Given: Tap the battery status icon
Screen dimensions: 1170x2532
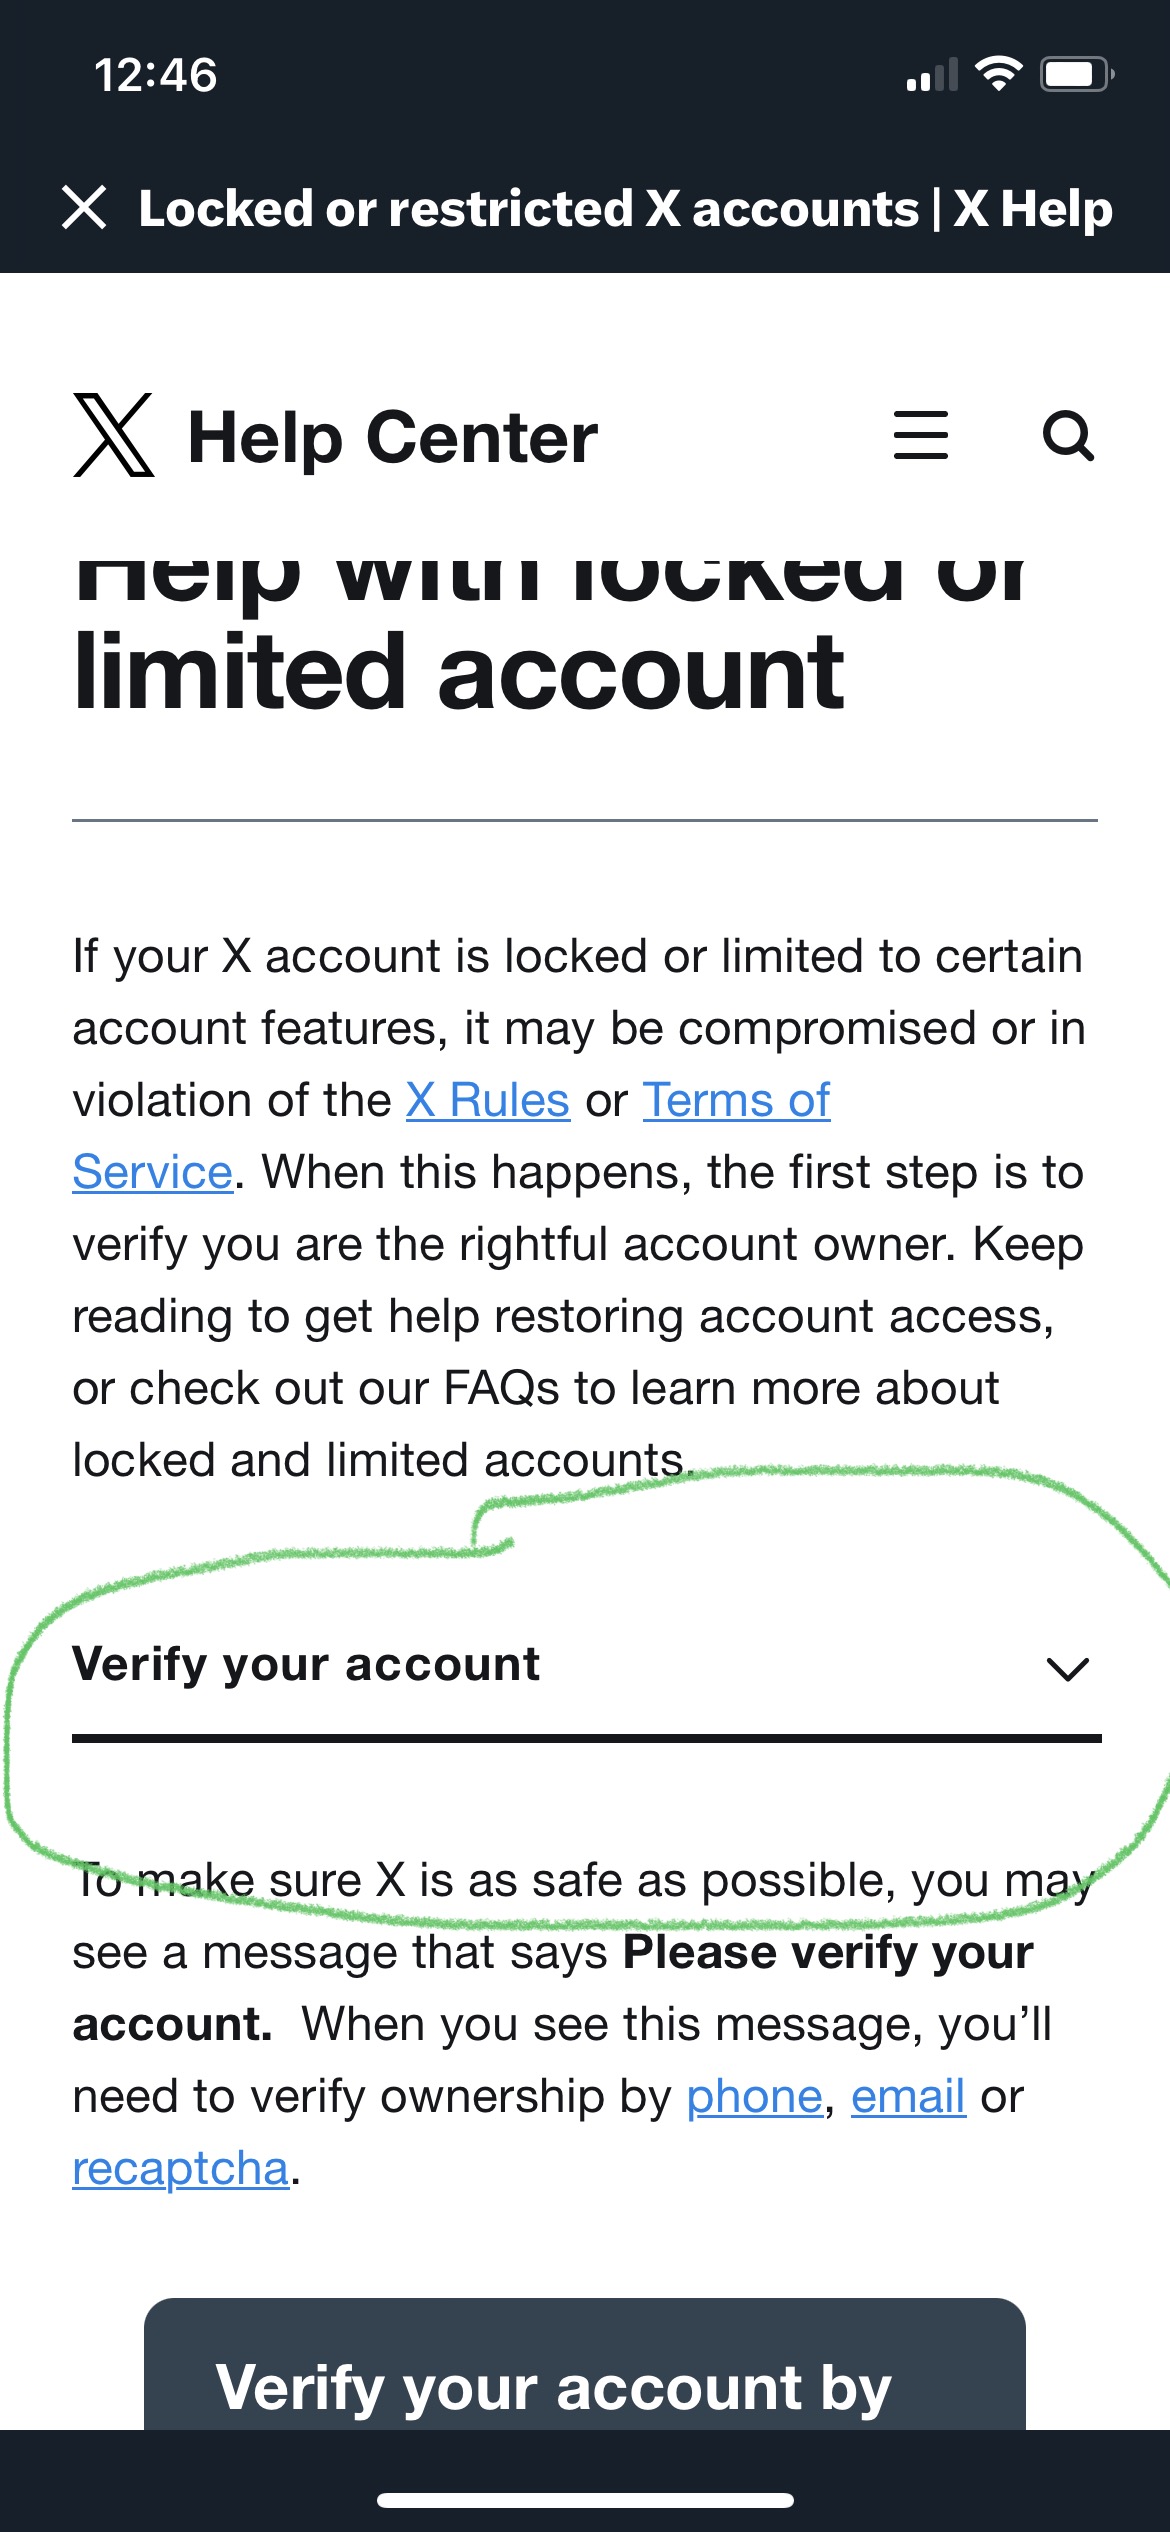Looking at the screenshot, I should click(1076, 74).
